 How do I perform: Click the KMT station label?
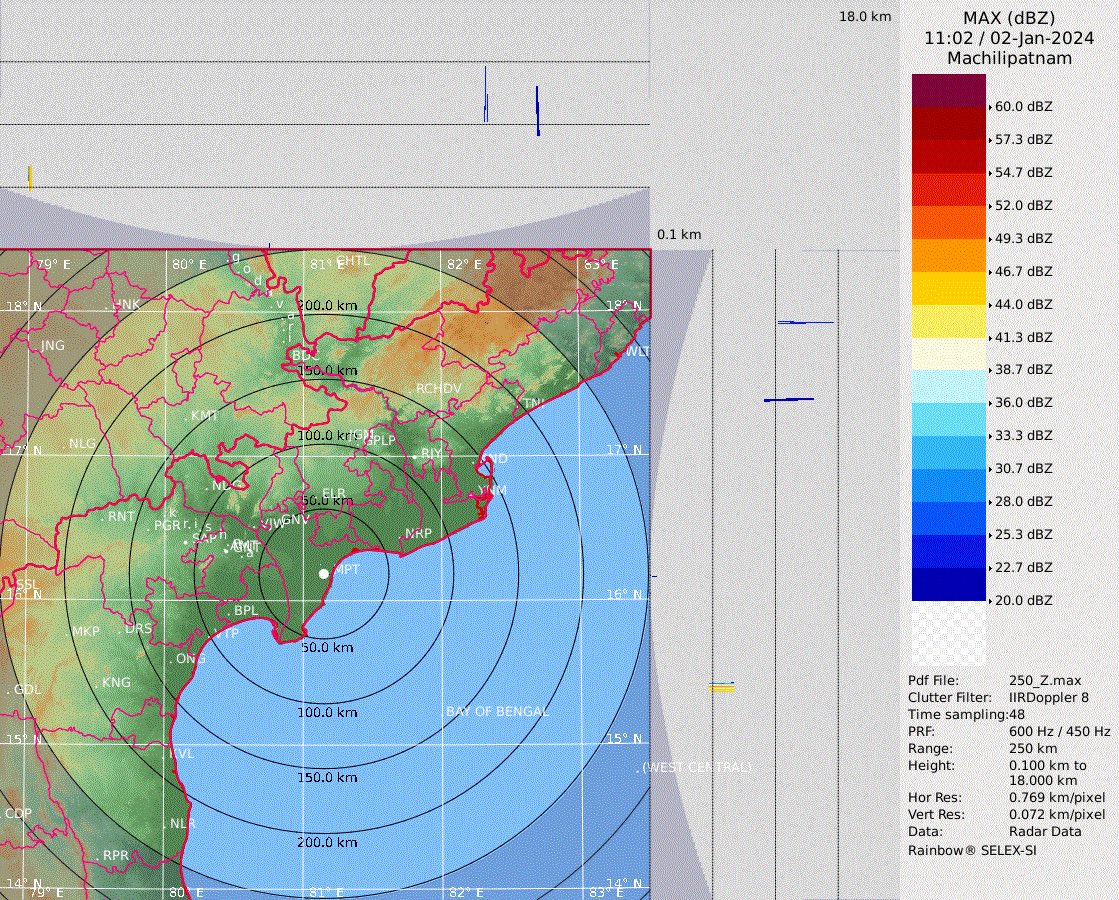(204, 415)
